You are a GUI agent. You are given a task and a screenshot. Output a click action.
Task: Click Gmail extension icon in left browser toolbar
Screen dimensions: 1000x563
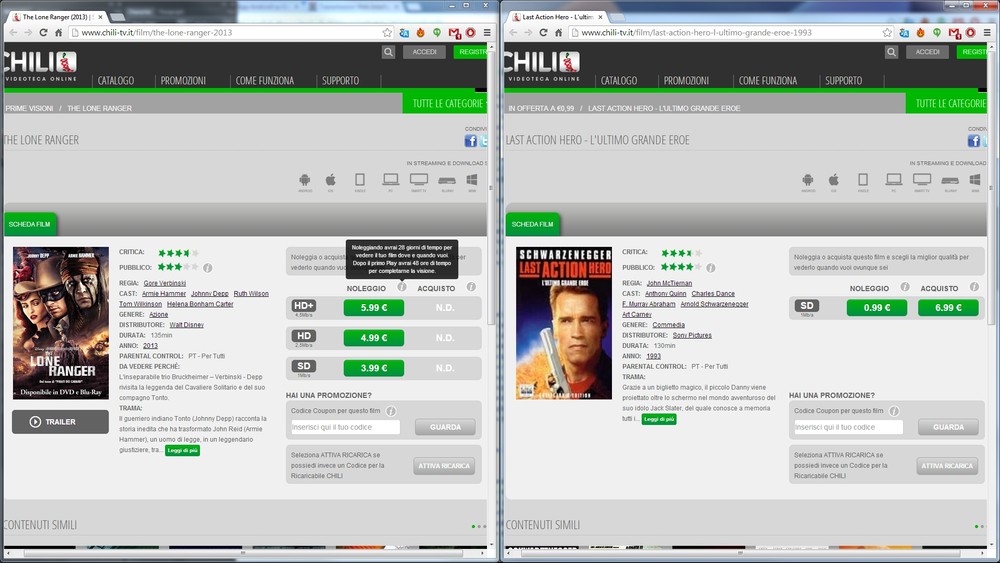(453, 33)
